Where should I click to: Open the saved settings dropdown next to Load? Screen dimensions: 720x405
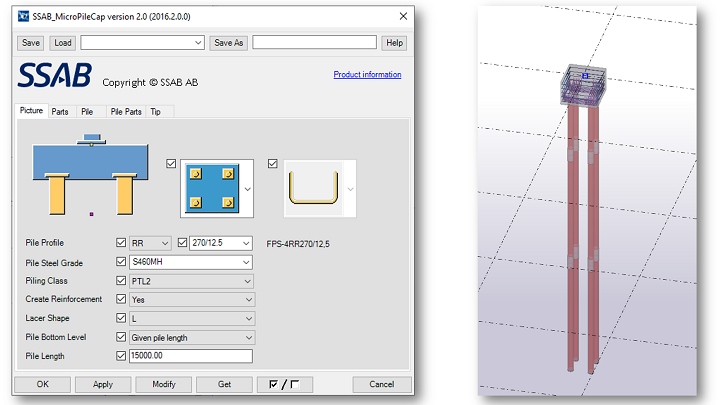tap(142, 43)
